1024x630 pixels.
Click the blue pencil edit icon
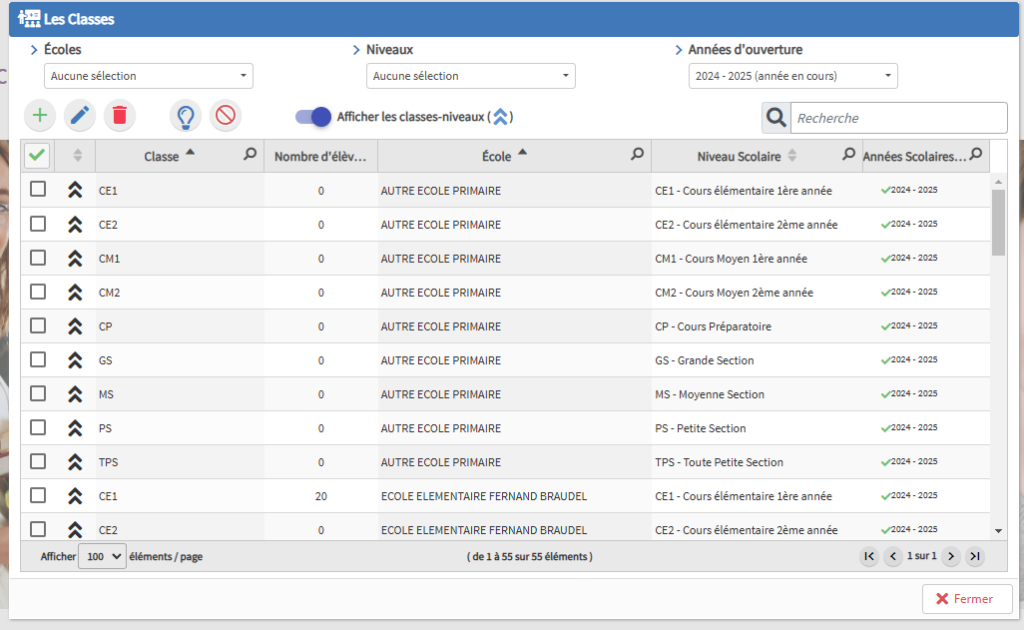(80, 116)
